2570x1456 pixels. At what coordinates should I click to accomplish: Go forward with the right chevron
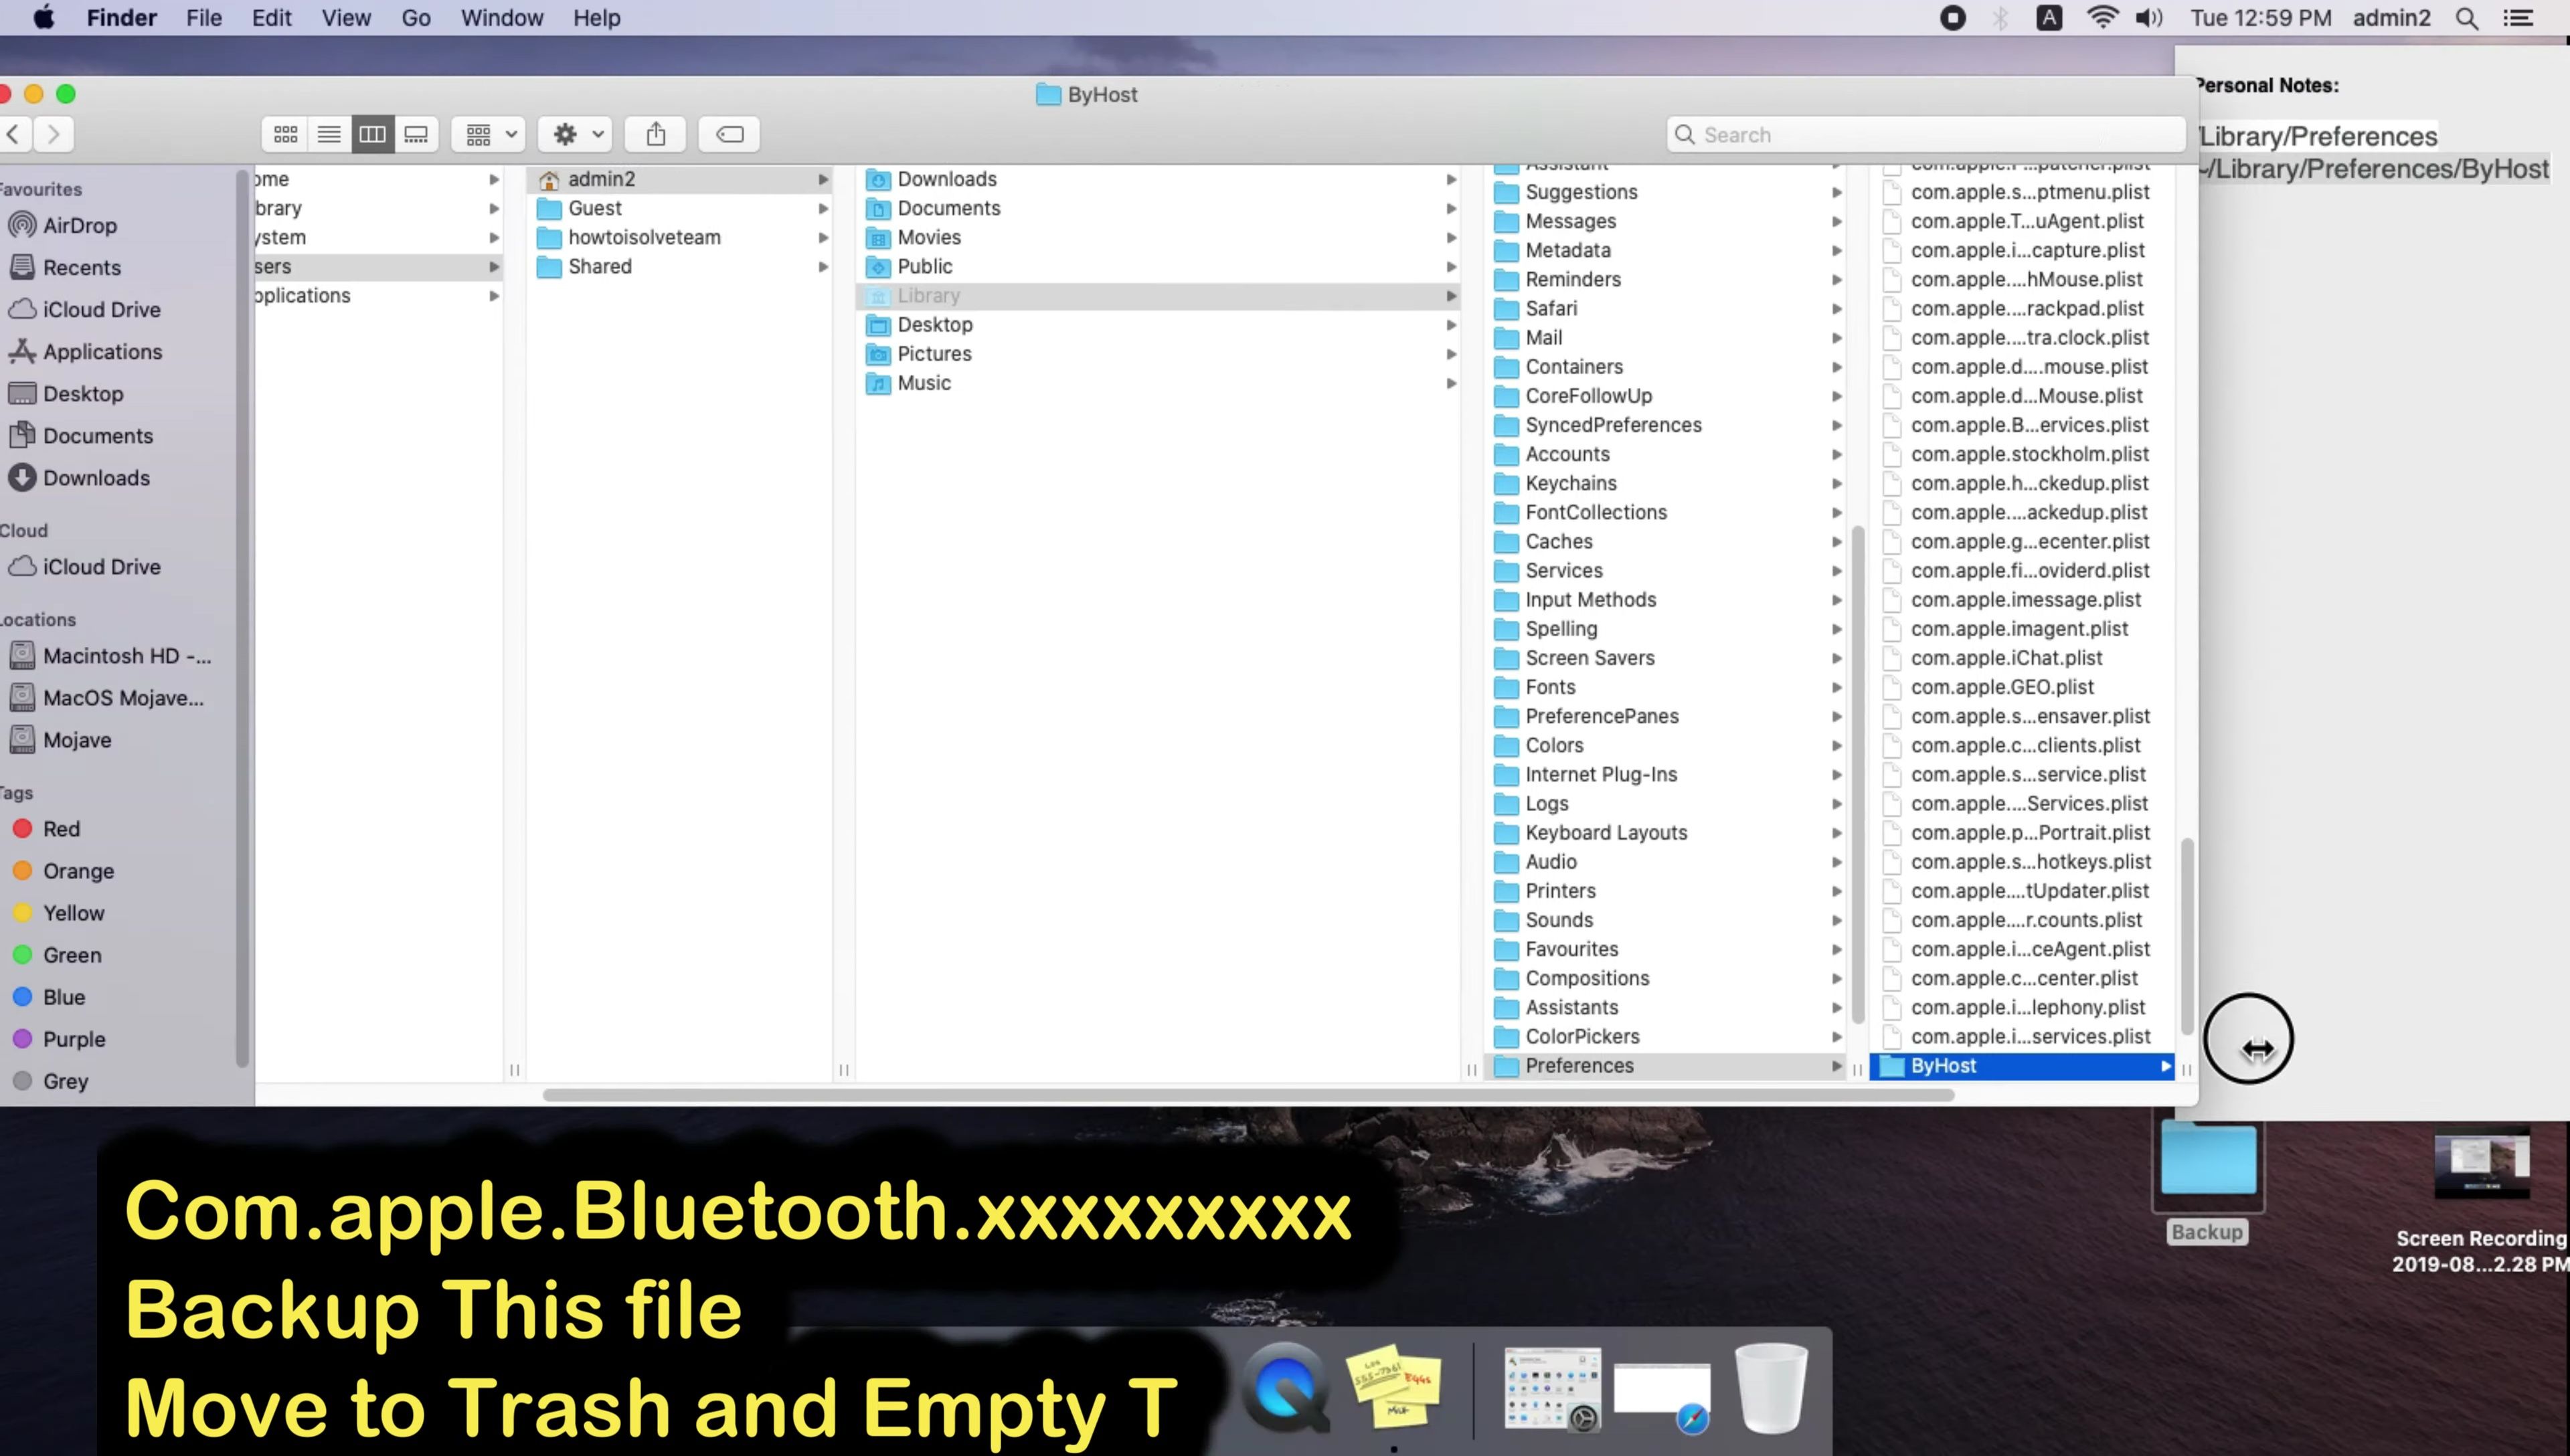pyautogui.click(x=54, y=134)
